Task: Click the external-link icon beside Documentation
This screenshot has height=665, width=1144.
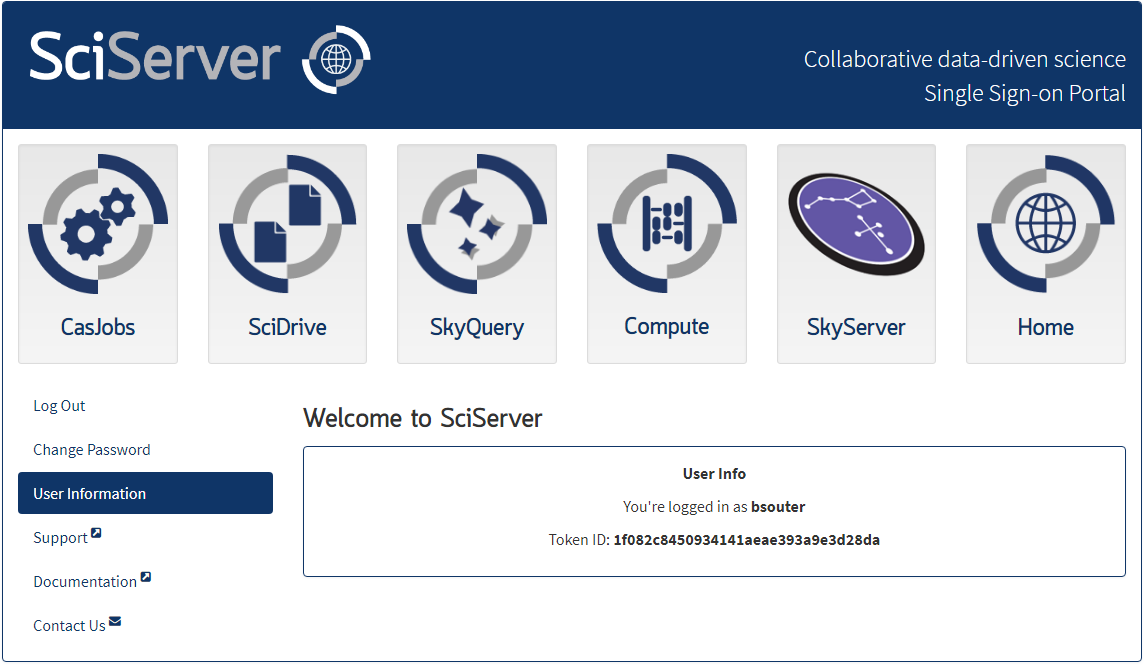Action: click(146, 577)
